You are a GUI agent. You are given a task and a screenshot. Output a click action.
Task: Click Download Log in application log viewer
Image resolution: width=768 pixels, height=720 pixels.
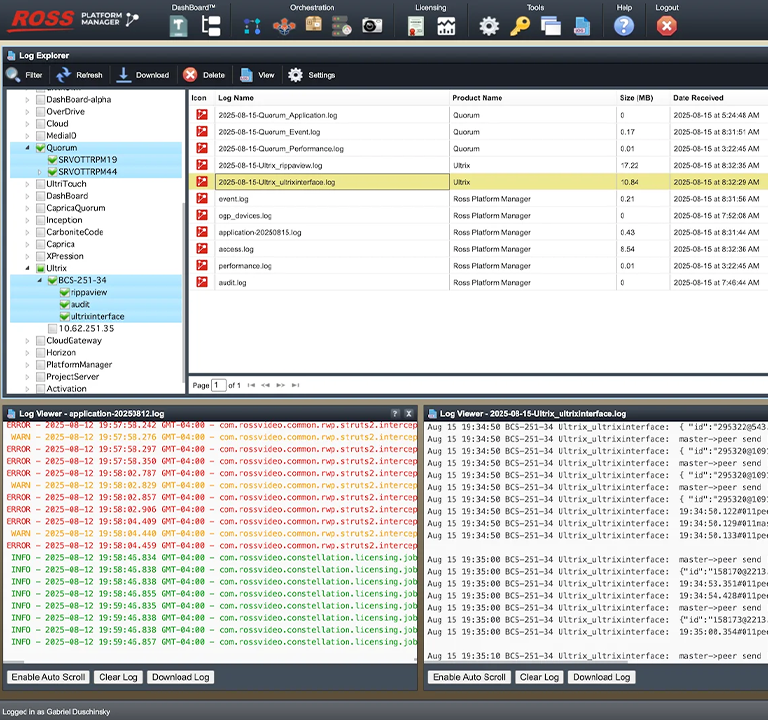(180, 677)
